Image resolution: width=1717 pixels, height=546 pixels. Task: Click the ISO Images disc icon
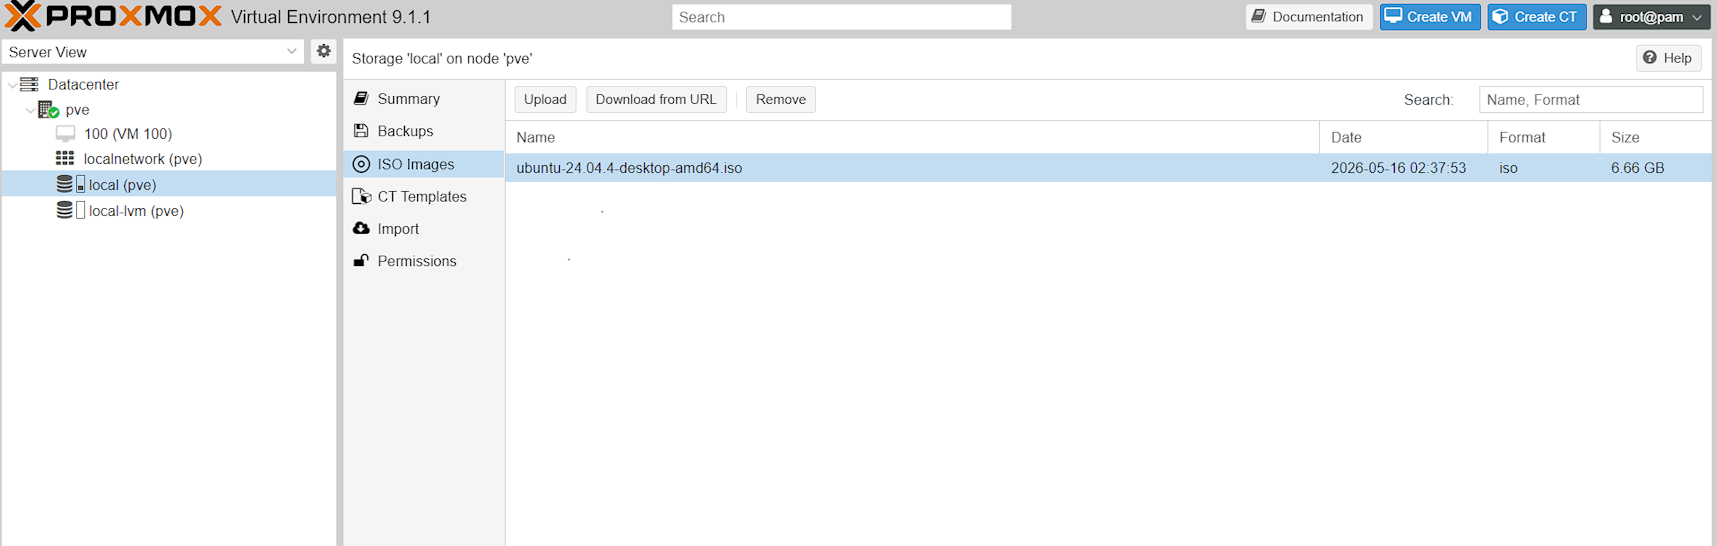(361, 164)
